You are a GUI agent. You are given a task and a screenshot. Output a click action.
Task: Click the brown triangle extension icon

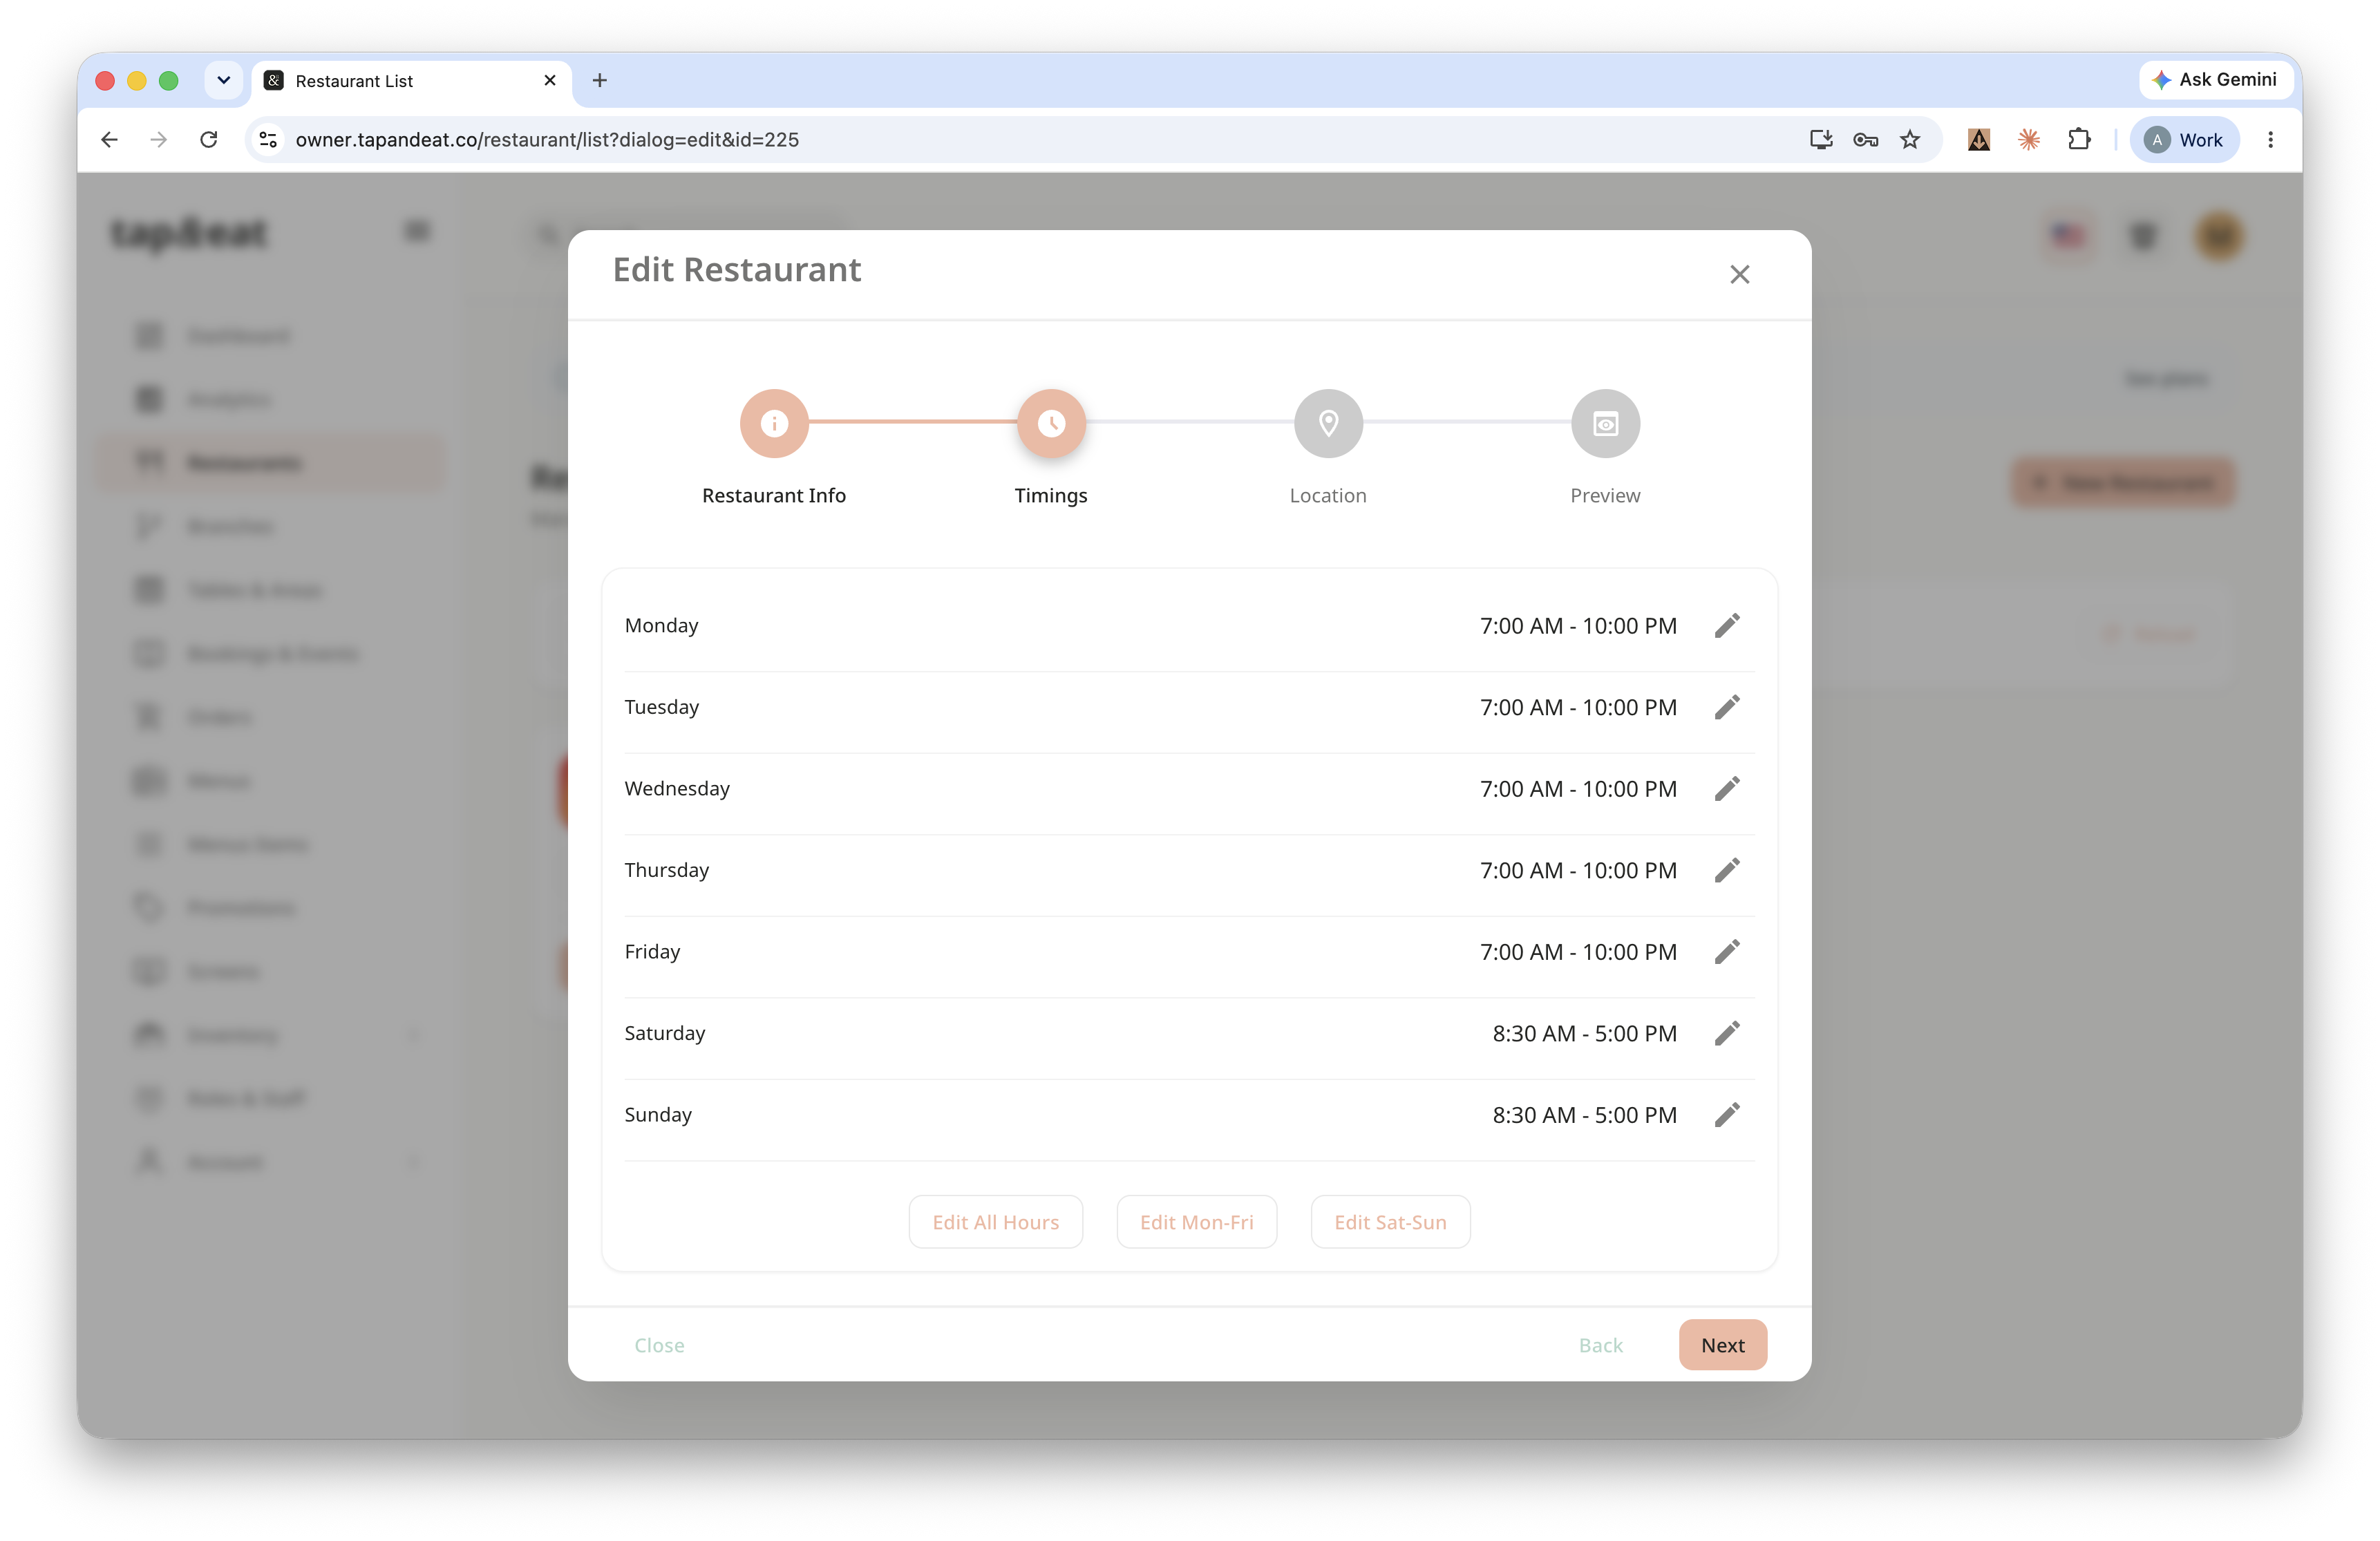click(x=1979, y=140)
